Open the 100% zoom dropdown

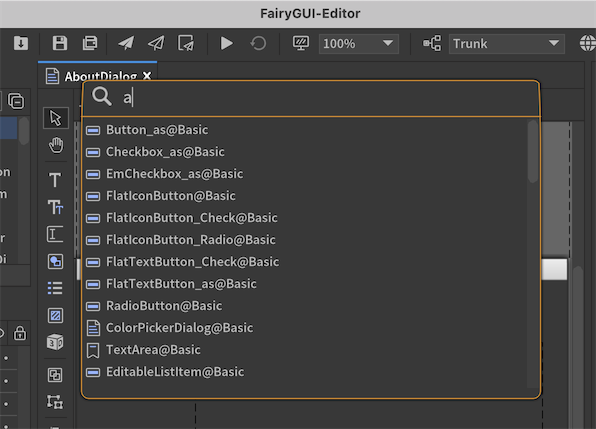click(x=358, y=44)
